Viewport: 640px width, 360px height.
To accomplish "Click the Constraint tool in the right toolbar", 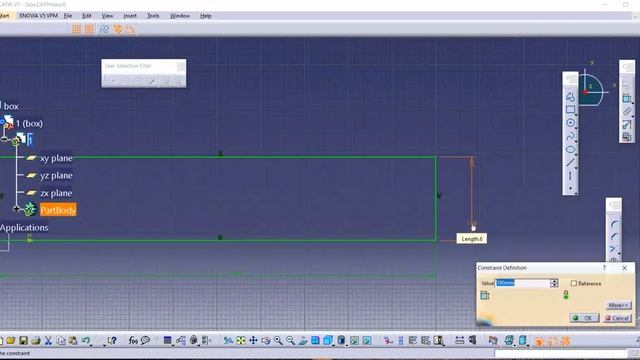I will (627, 98).
